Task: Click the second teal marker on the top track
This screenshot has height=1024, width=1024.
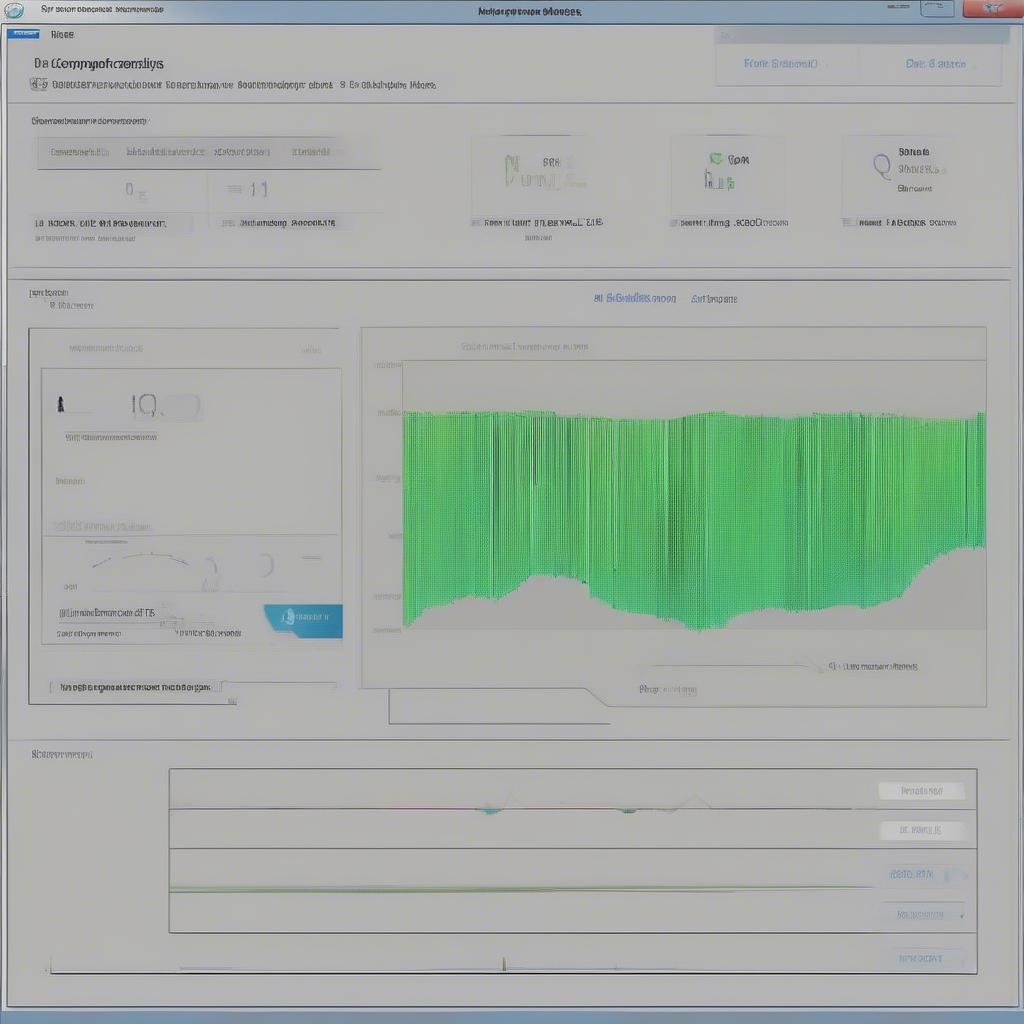Action: [x=629, y=810]
